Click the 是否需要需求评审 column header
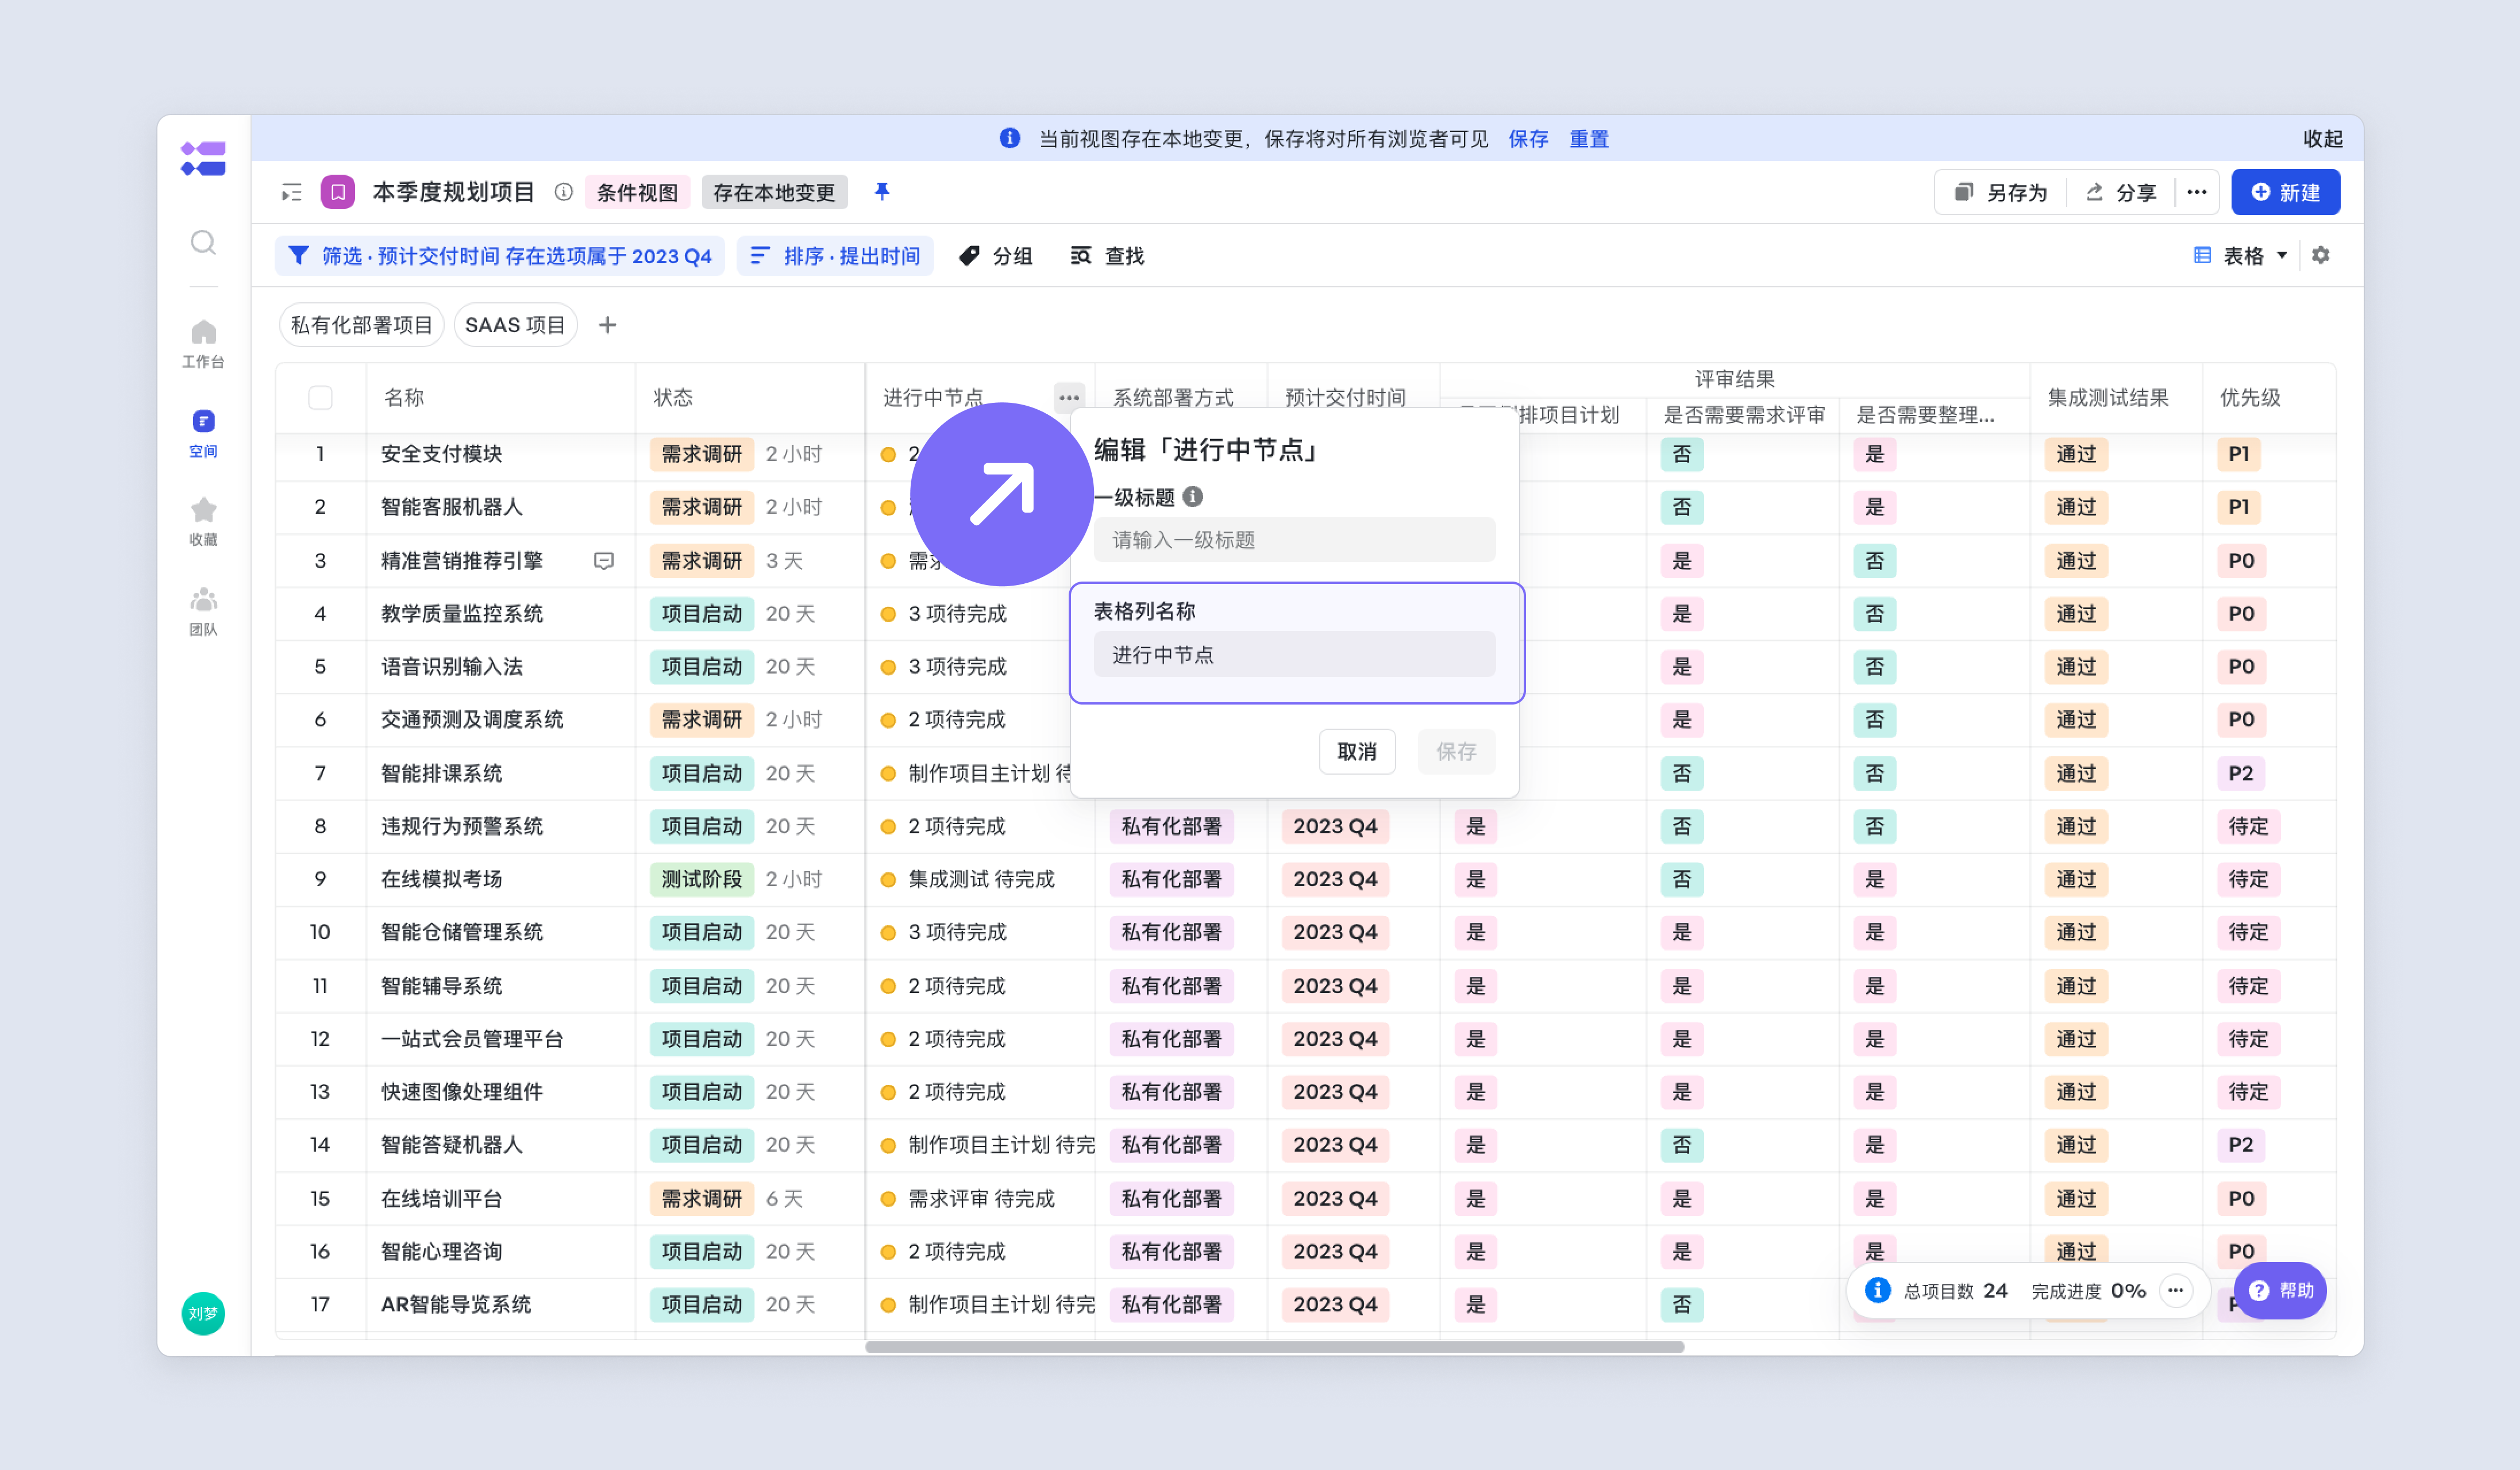Image resolution: width=2520 pixels, height=1470 pixels. [1744, 415]
